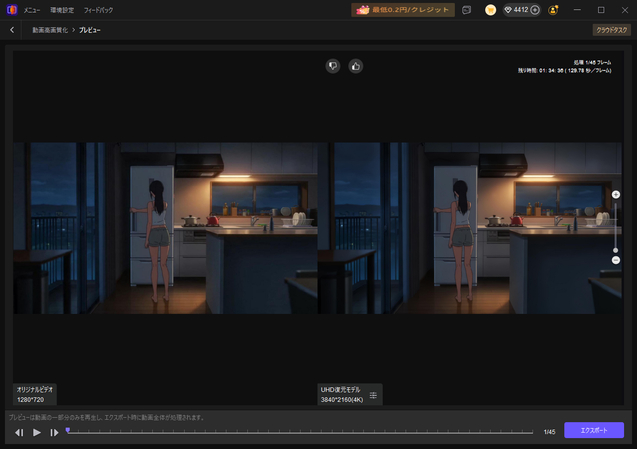Click the thumbs down rating icon

[333, 66]
